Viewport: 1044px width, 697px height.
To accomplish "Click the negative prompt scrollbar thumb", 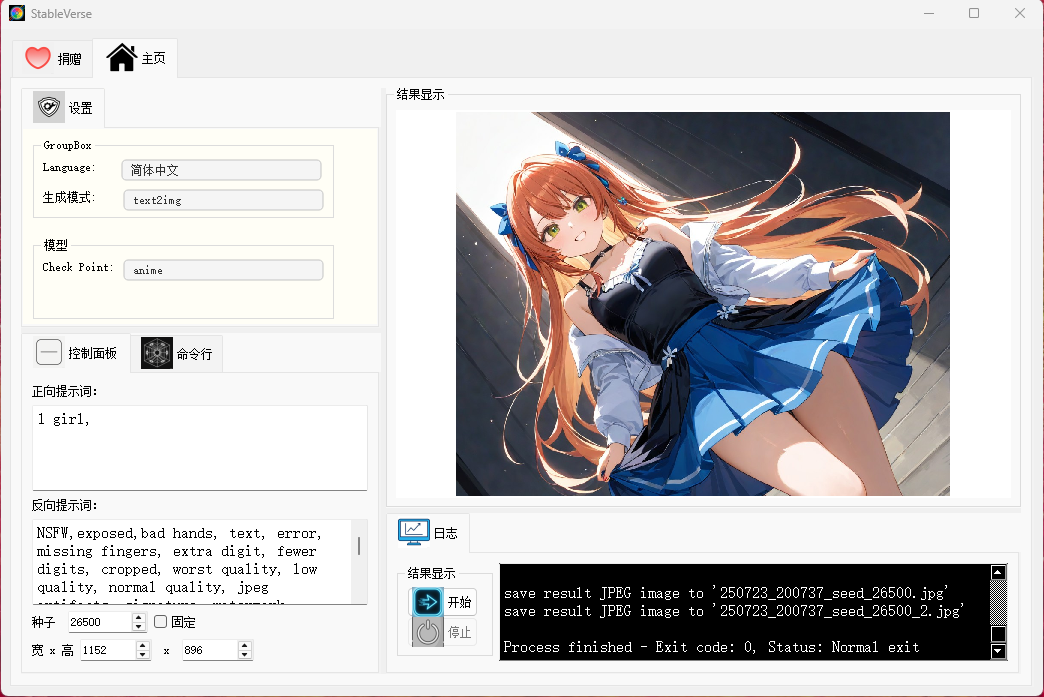I will pyautogui.click(x=359, y=546).
